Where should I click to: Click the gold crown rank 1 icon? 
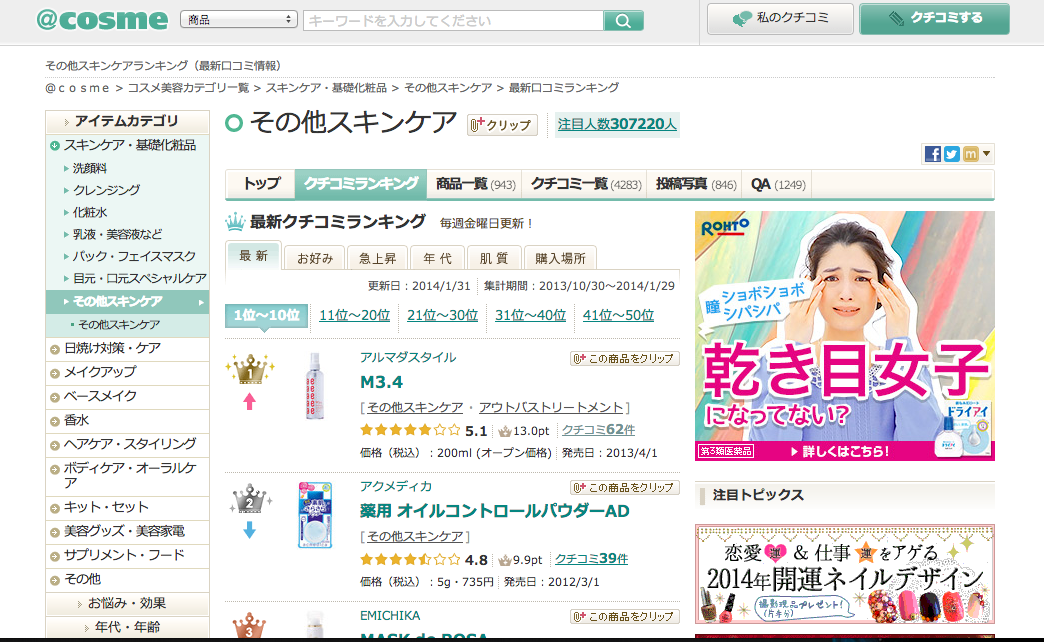[x=250, y=369]
